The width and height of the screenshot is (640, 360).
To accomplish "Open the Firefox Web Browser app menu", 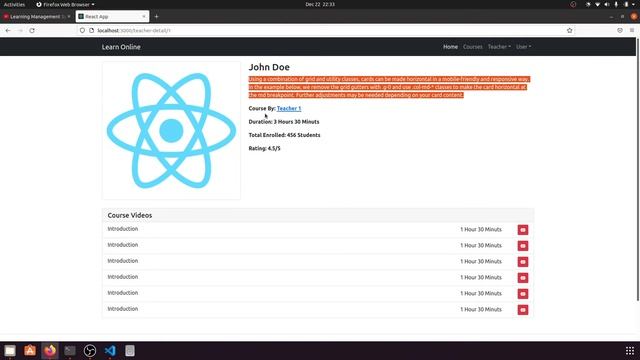I will tap(65, 4).
